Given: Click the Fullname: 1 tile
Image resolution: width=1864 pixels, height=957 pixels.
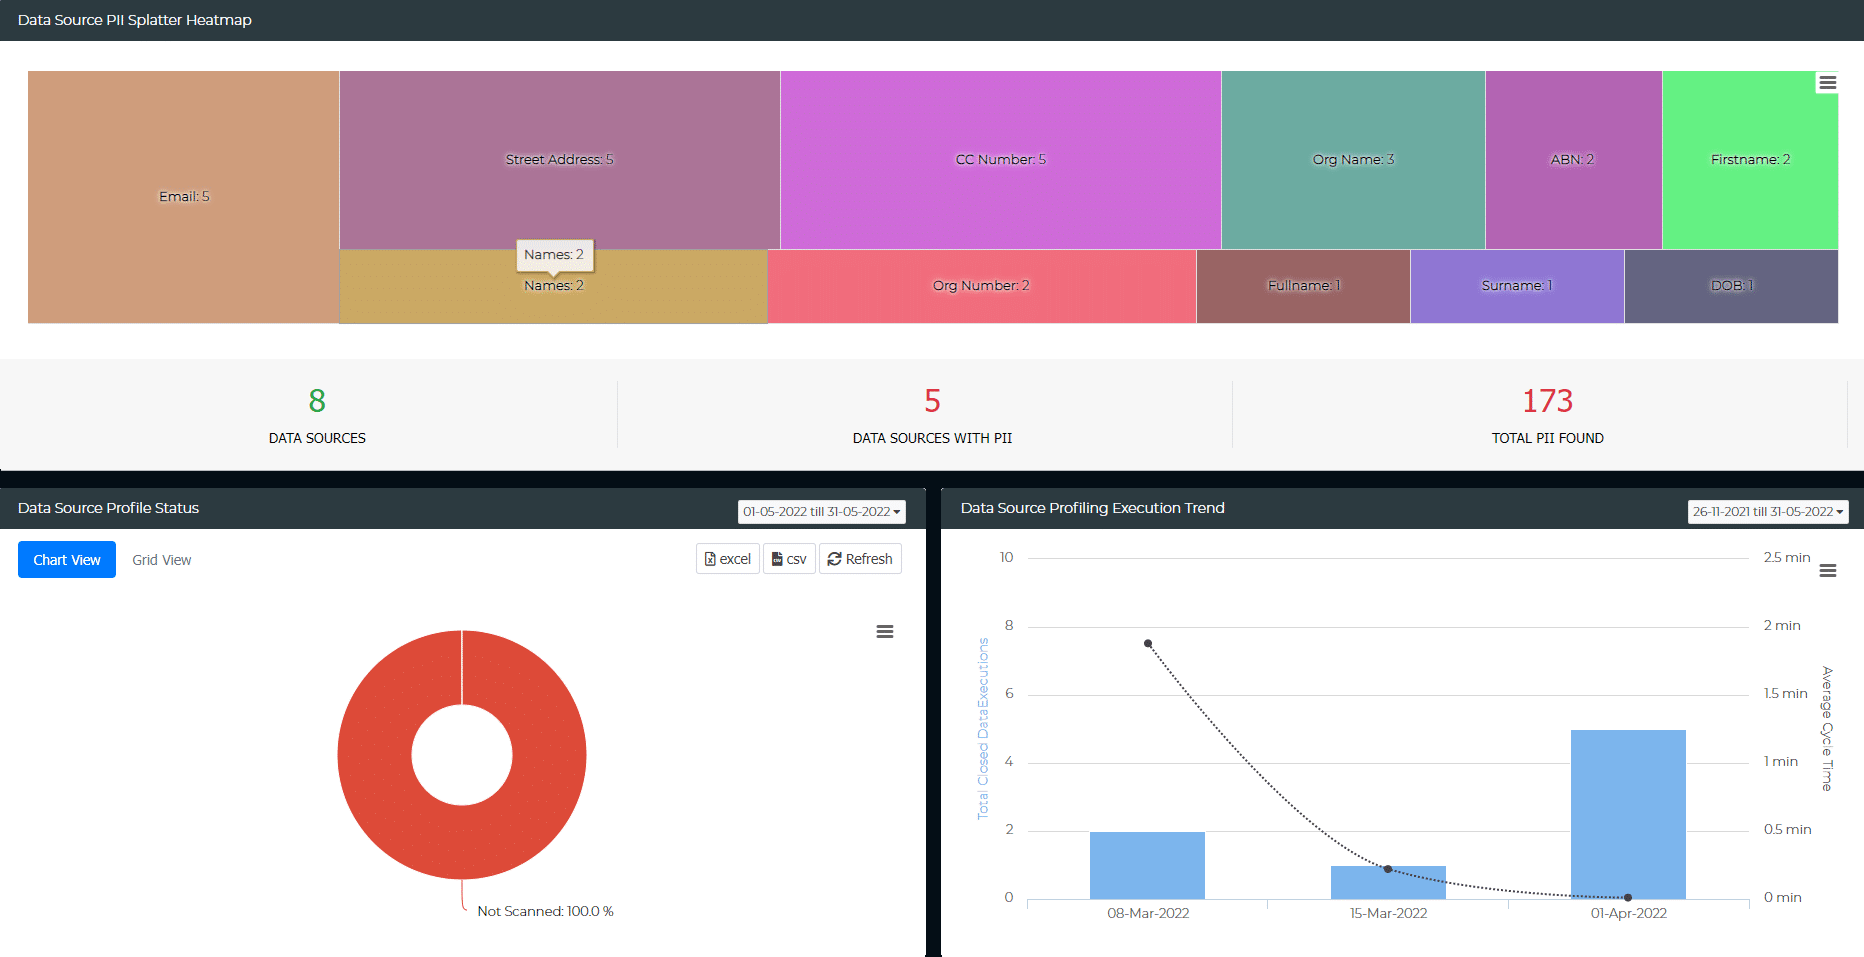Looking at the screenshot, I should click(x=1304, y=286).
